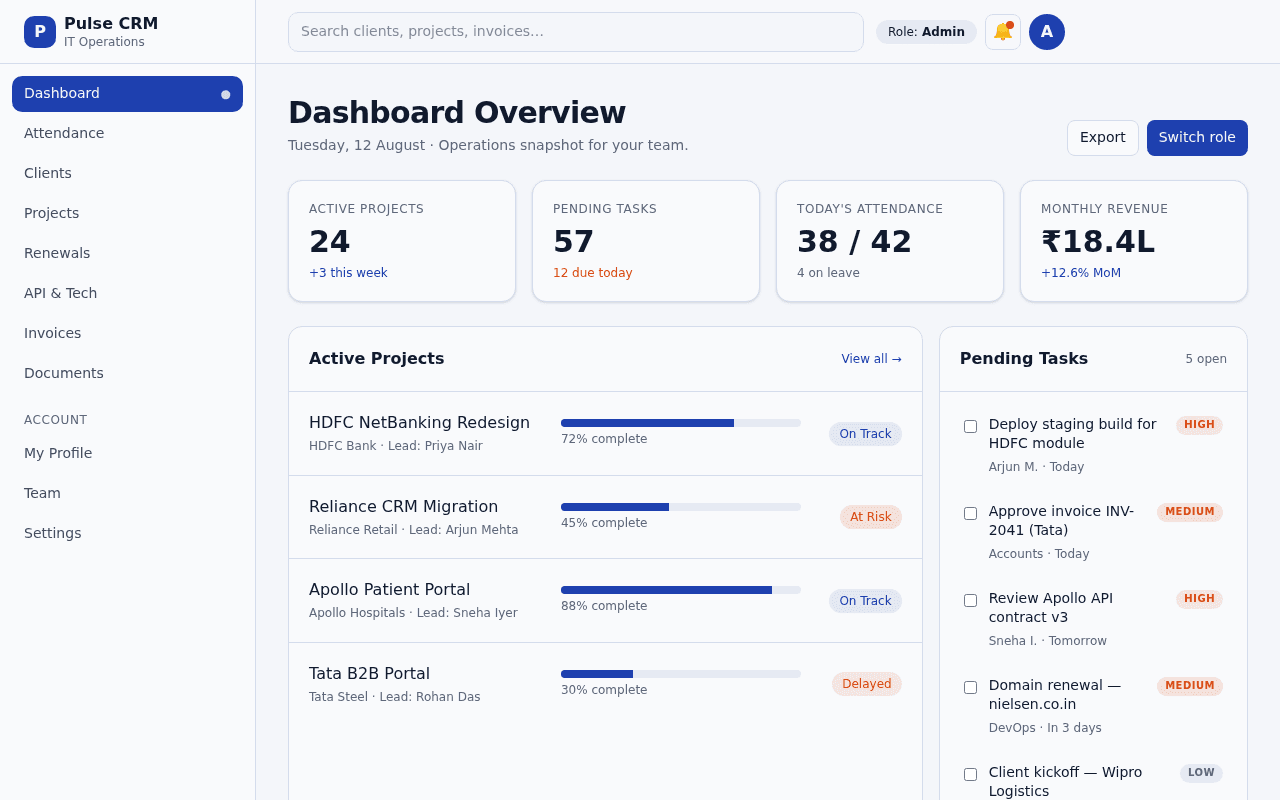1280x800 pixels.
Task: Check the Deploy staging build task
Action: [x=970, y=426]
